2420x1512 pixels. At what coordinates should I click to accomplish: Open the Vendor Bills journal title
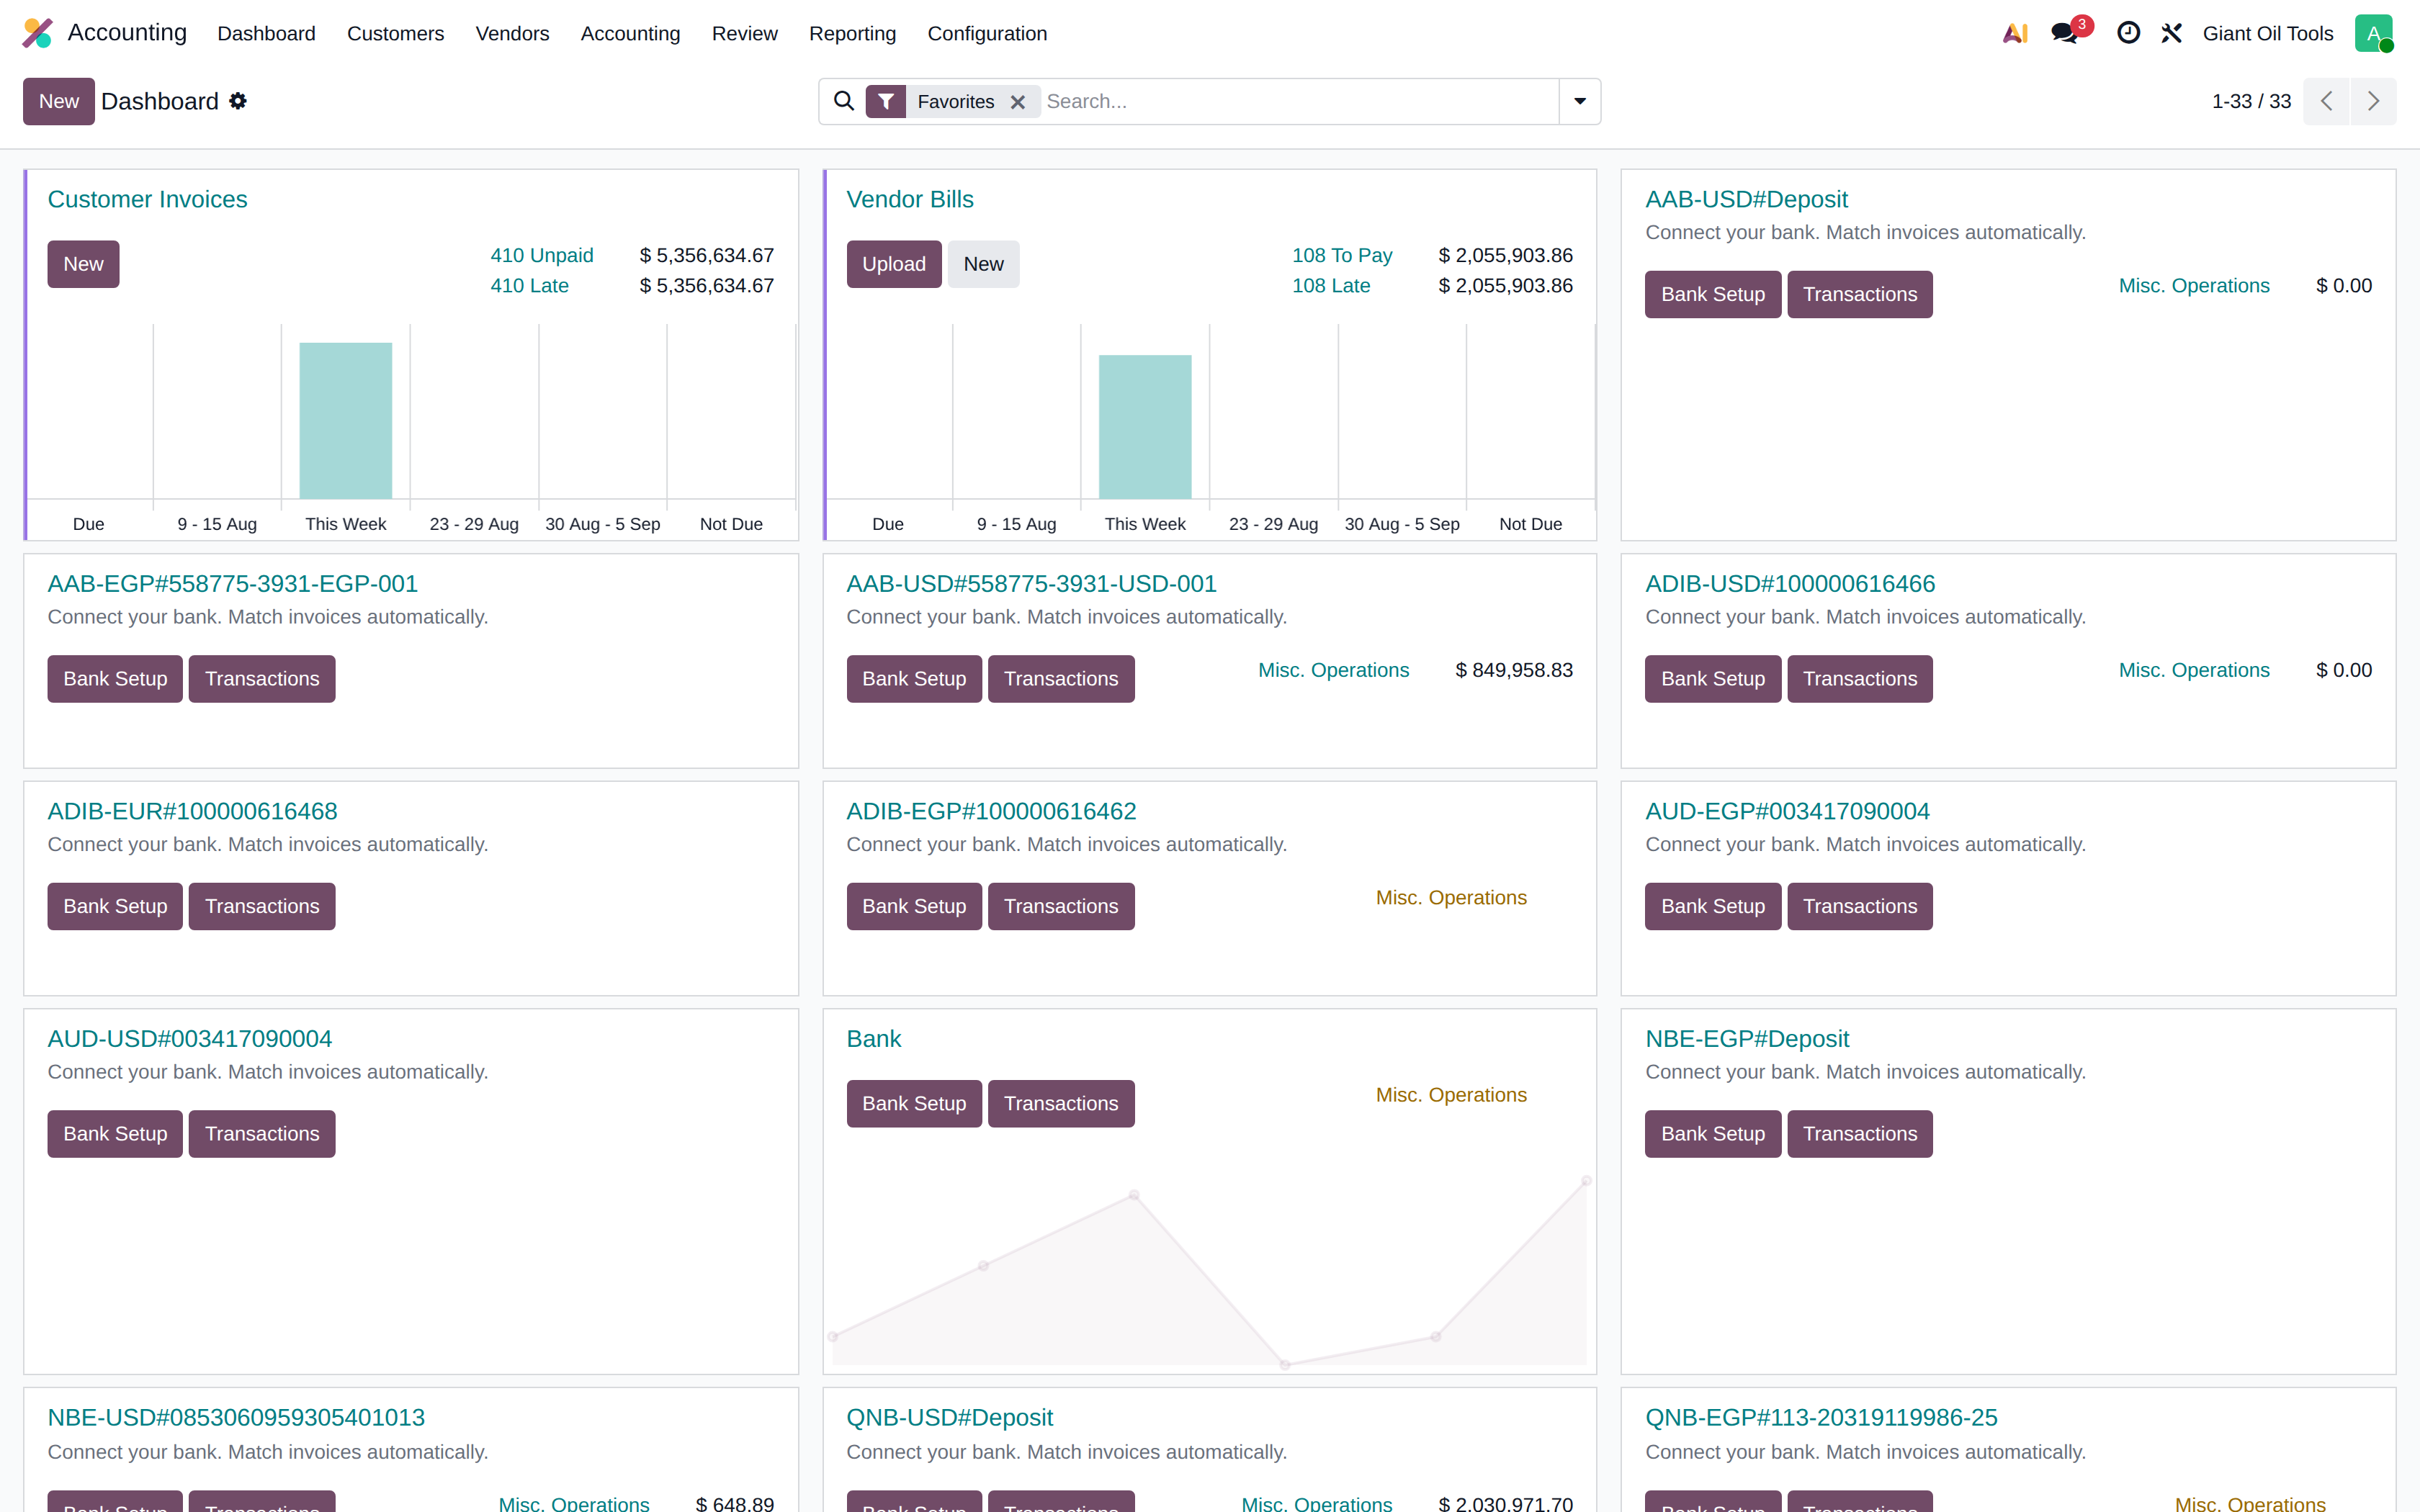pyautogui.click(x=910, y=199)
